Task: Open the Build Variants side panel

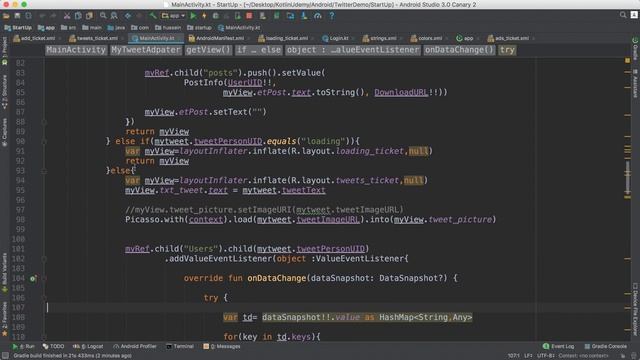Action: 4,272
